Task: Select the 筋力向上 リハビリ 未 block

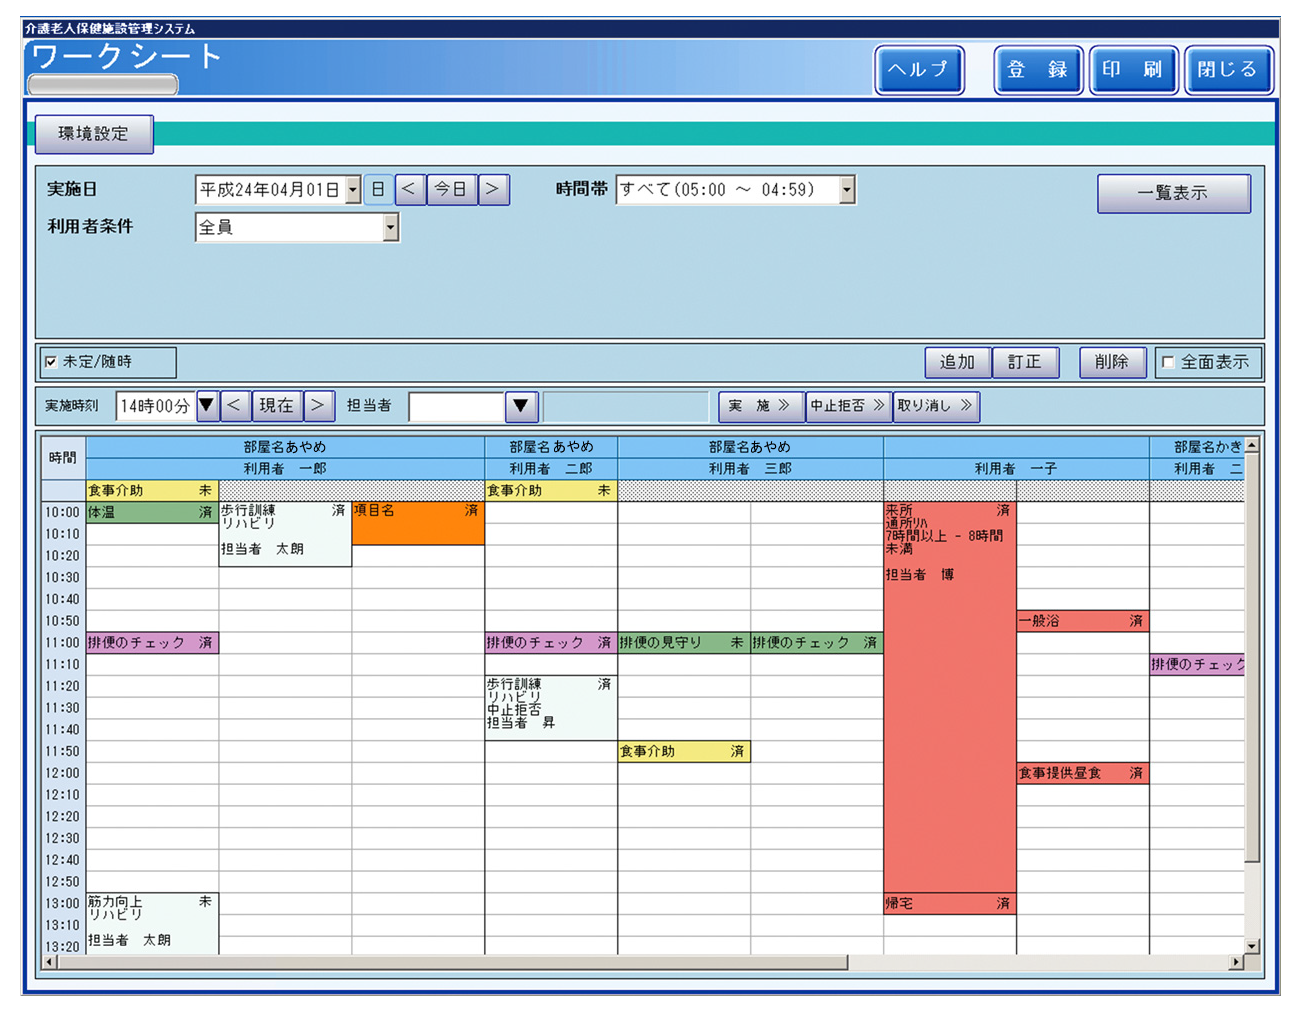Action: [x=152, y=924]
